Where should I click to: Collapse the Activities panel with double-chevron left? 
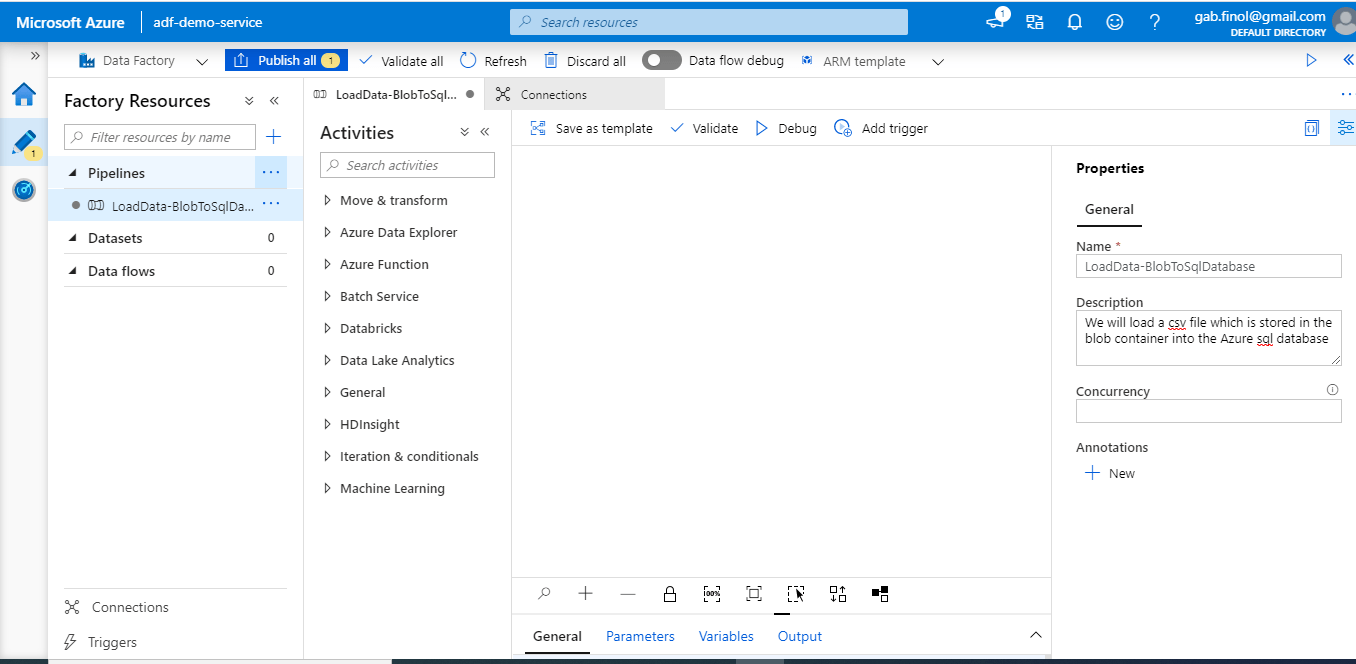[x=485, y=132]
